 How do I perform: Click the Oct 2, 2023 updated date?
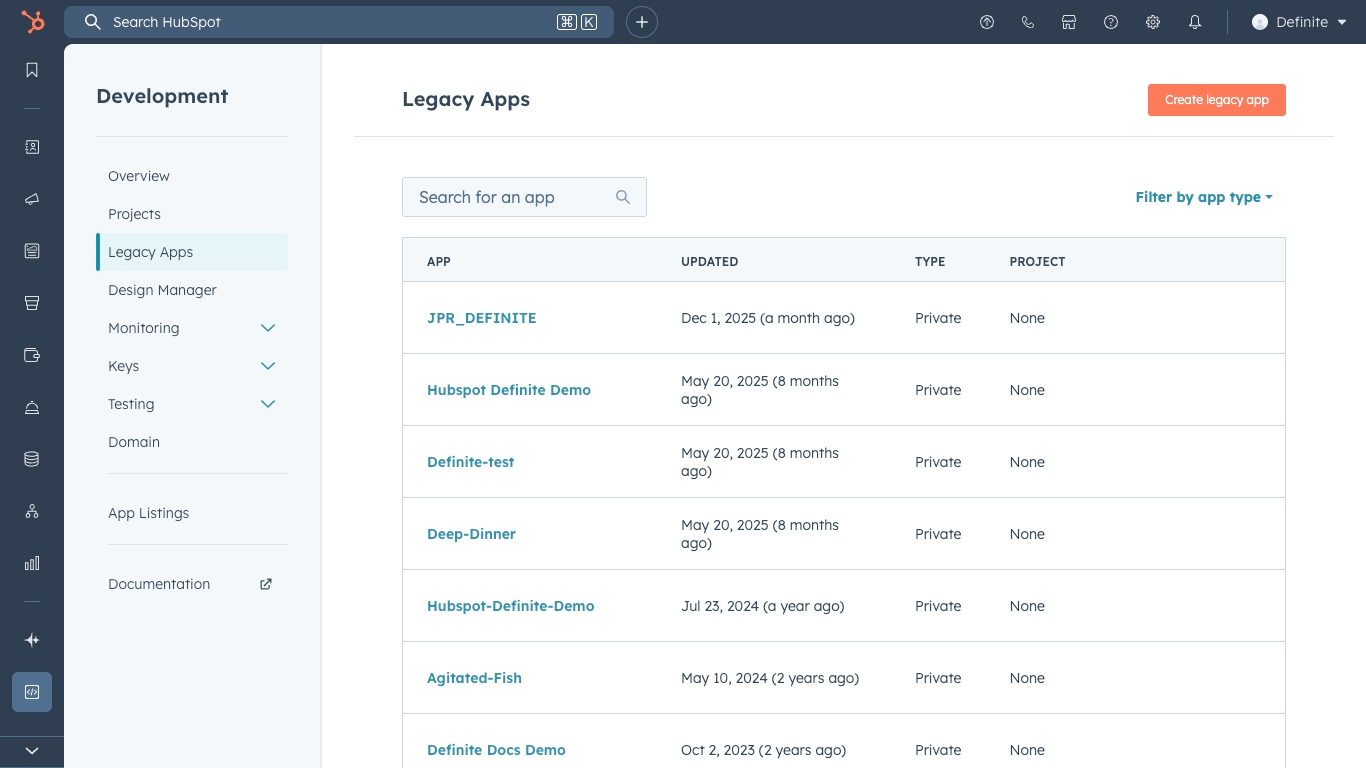pos(763,750)
